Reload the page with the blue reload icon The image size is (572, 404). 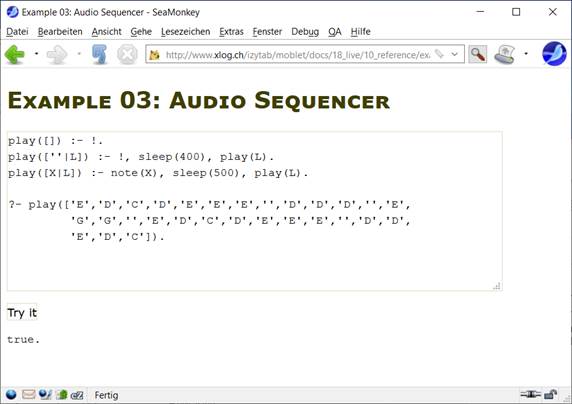[99, 54]
